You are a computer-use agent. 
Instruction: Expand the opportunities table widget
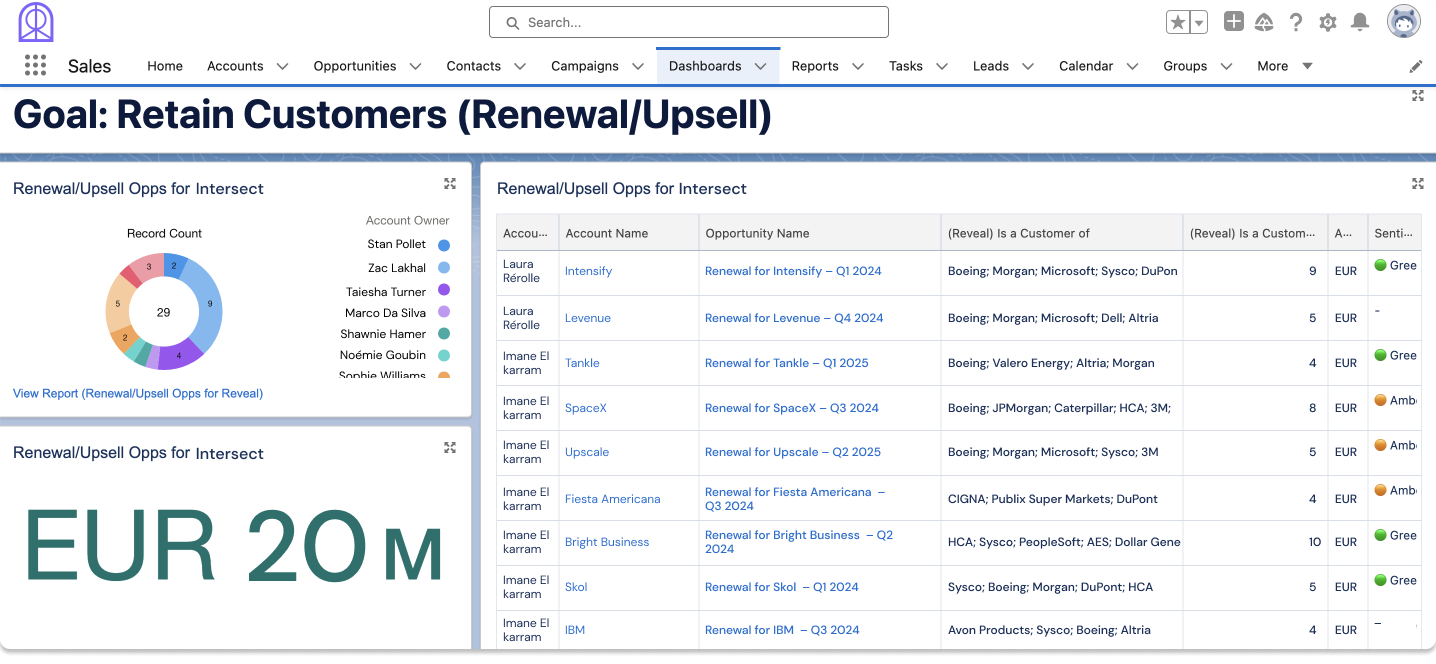coord(1417,183)
